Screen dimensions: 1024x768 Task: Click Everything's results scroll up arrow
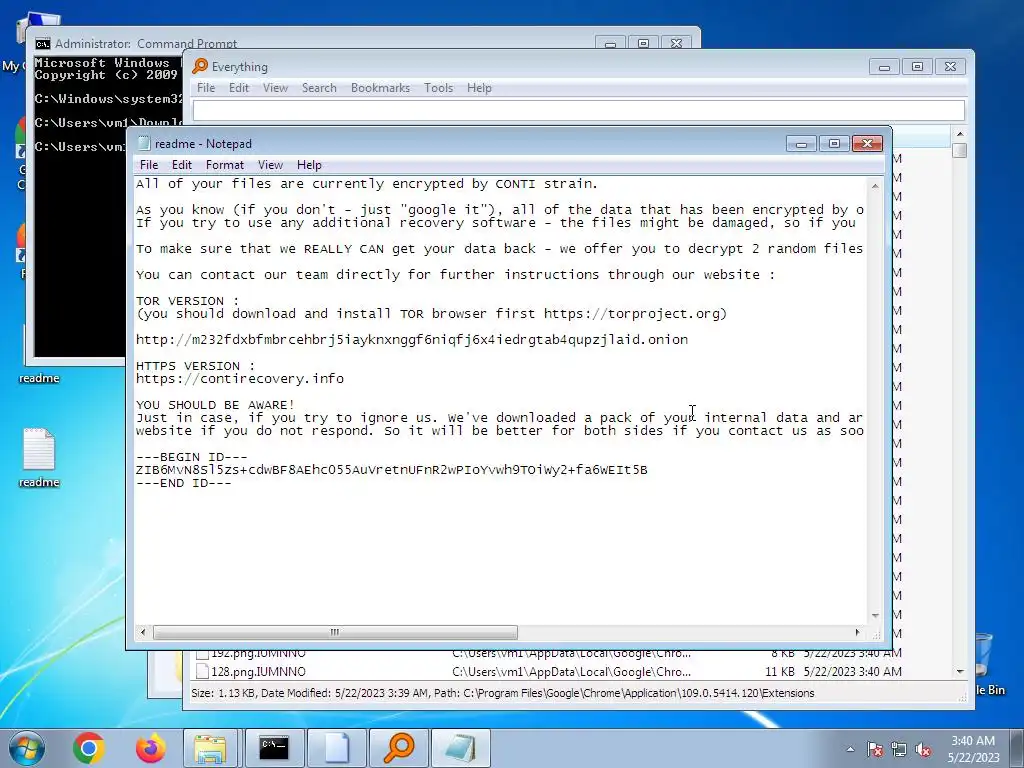click(959, 134)
